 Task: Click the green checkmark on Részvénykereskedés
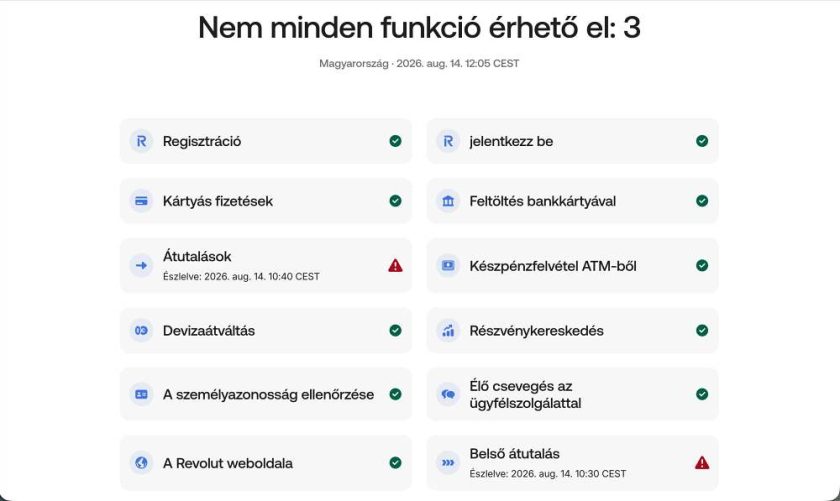702,331
